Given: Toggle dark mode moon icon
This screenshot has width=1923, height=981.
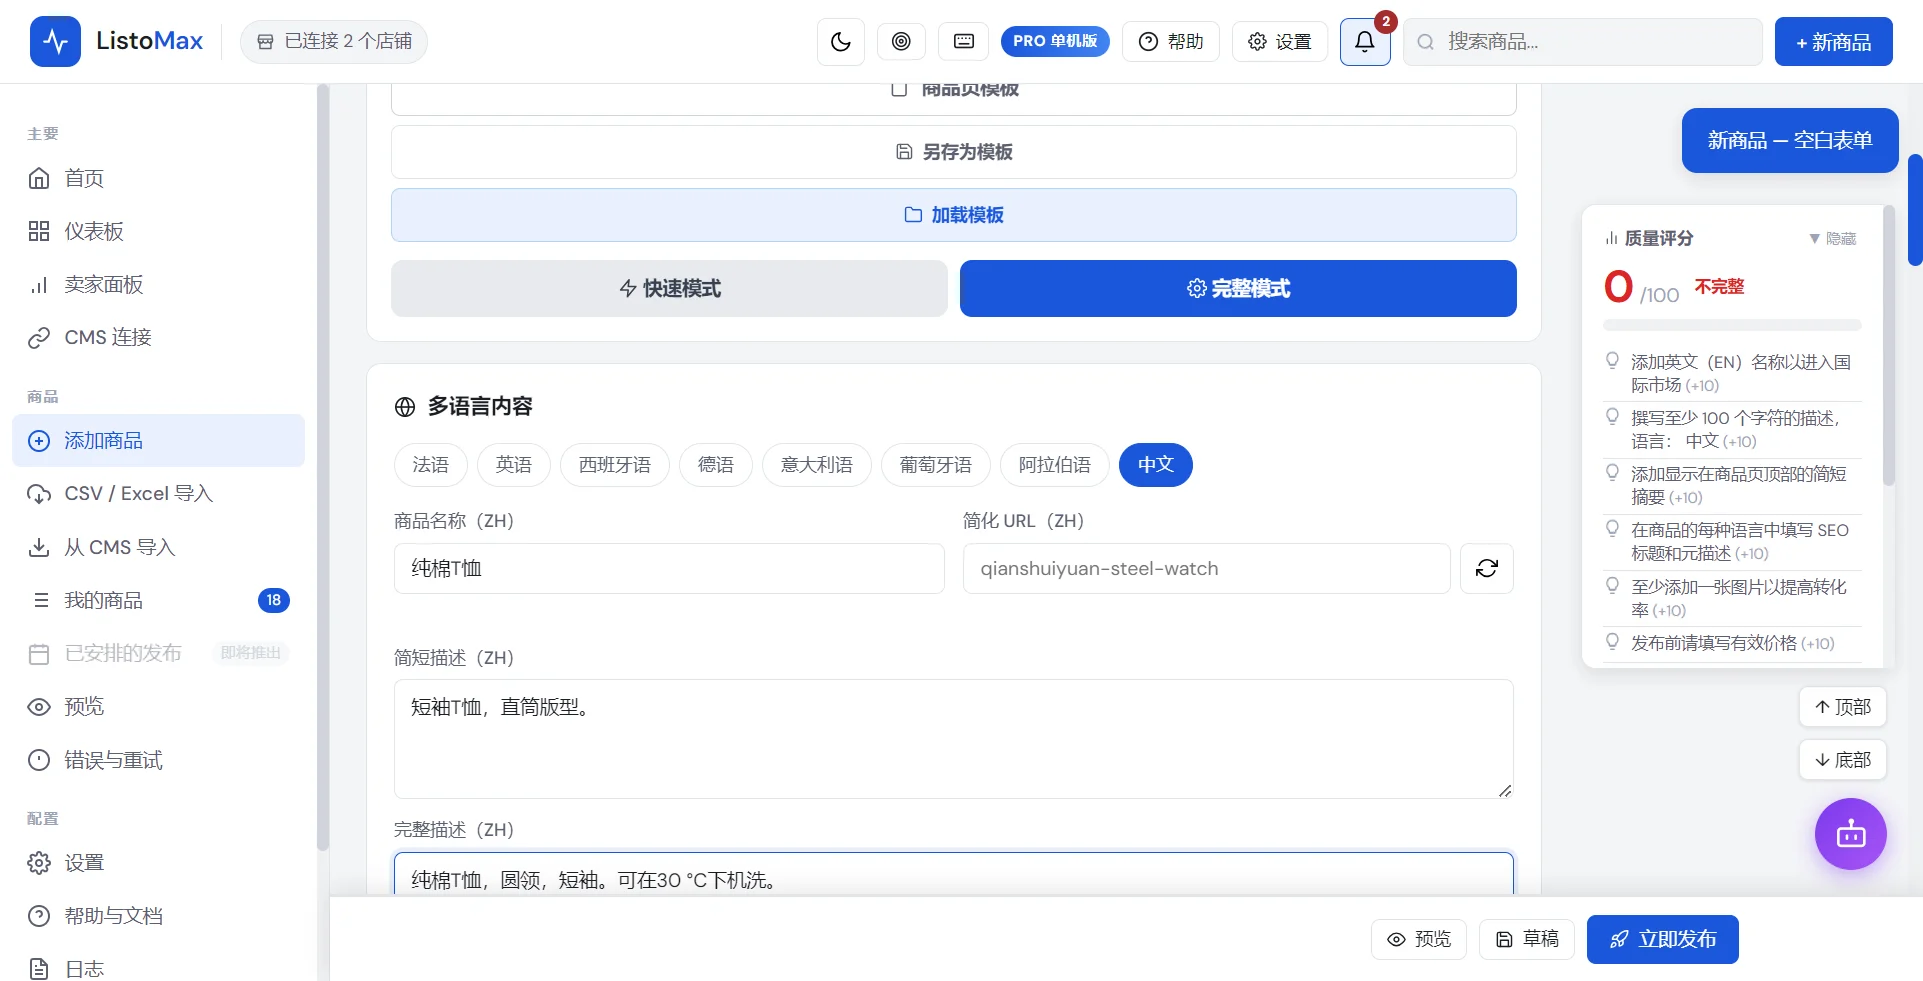Looking at the screenshot, I should (841, 42).
